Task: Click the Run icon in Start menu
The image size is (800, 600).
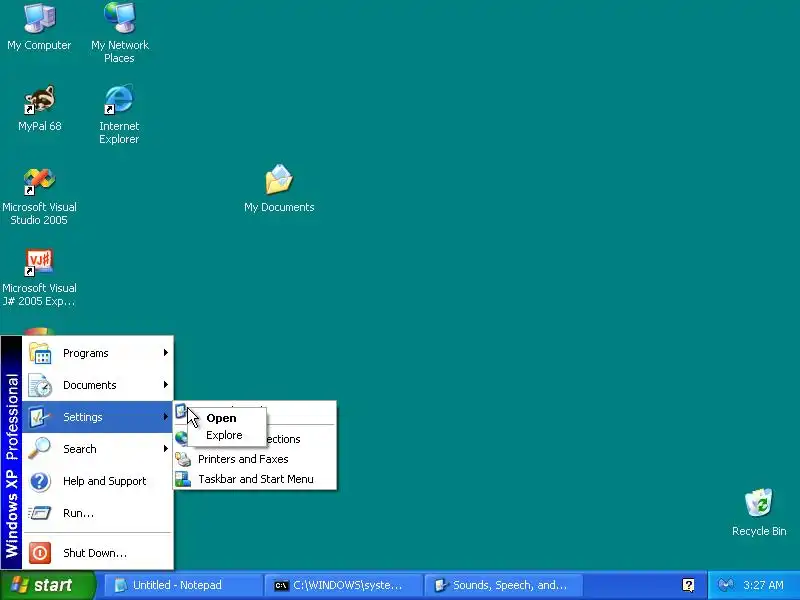Action: point(40,513)
